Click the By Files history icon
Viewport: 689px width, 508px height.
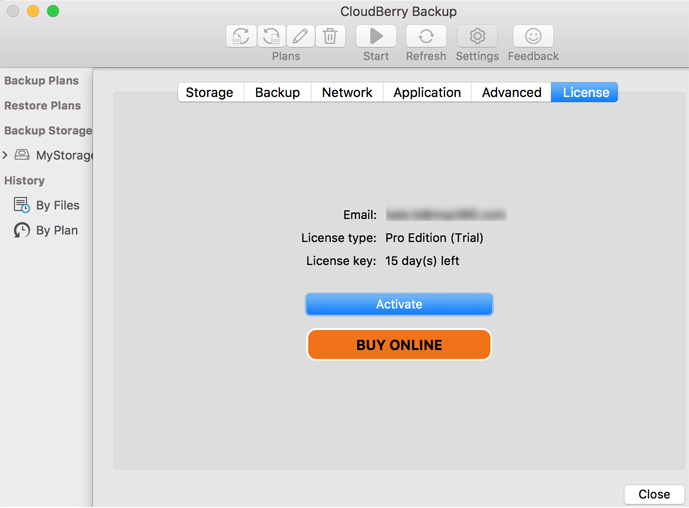tap(22, 205)
